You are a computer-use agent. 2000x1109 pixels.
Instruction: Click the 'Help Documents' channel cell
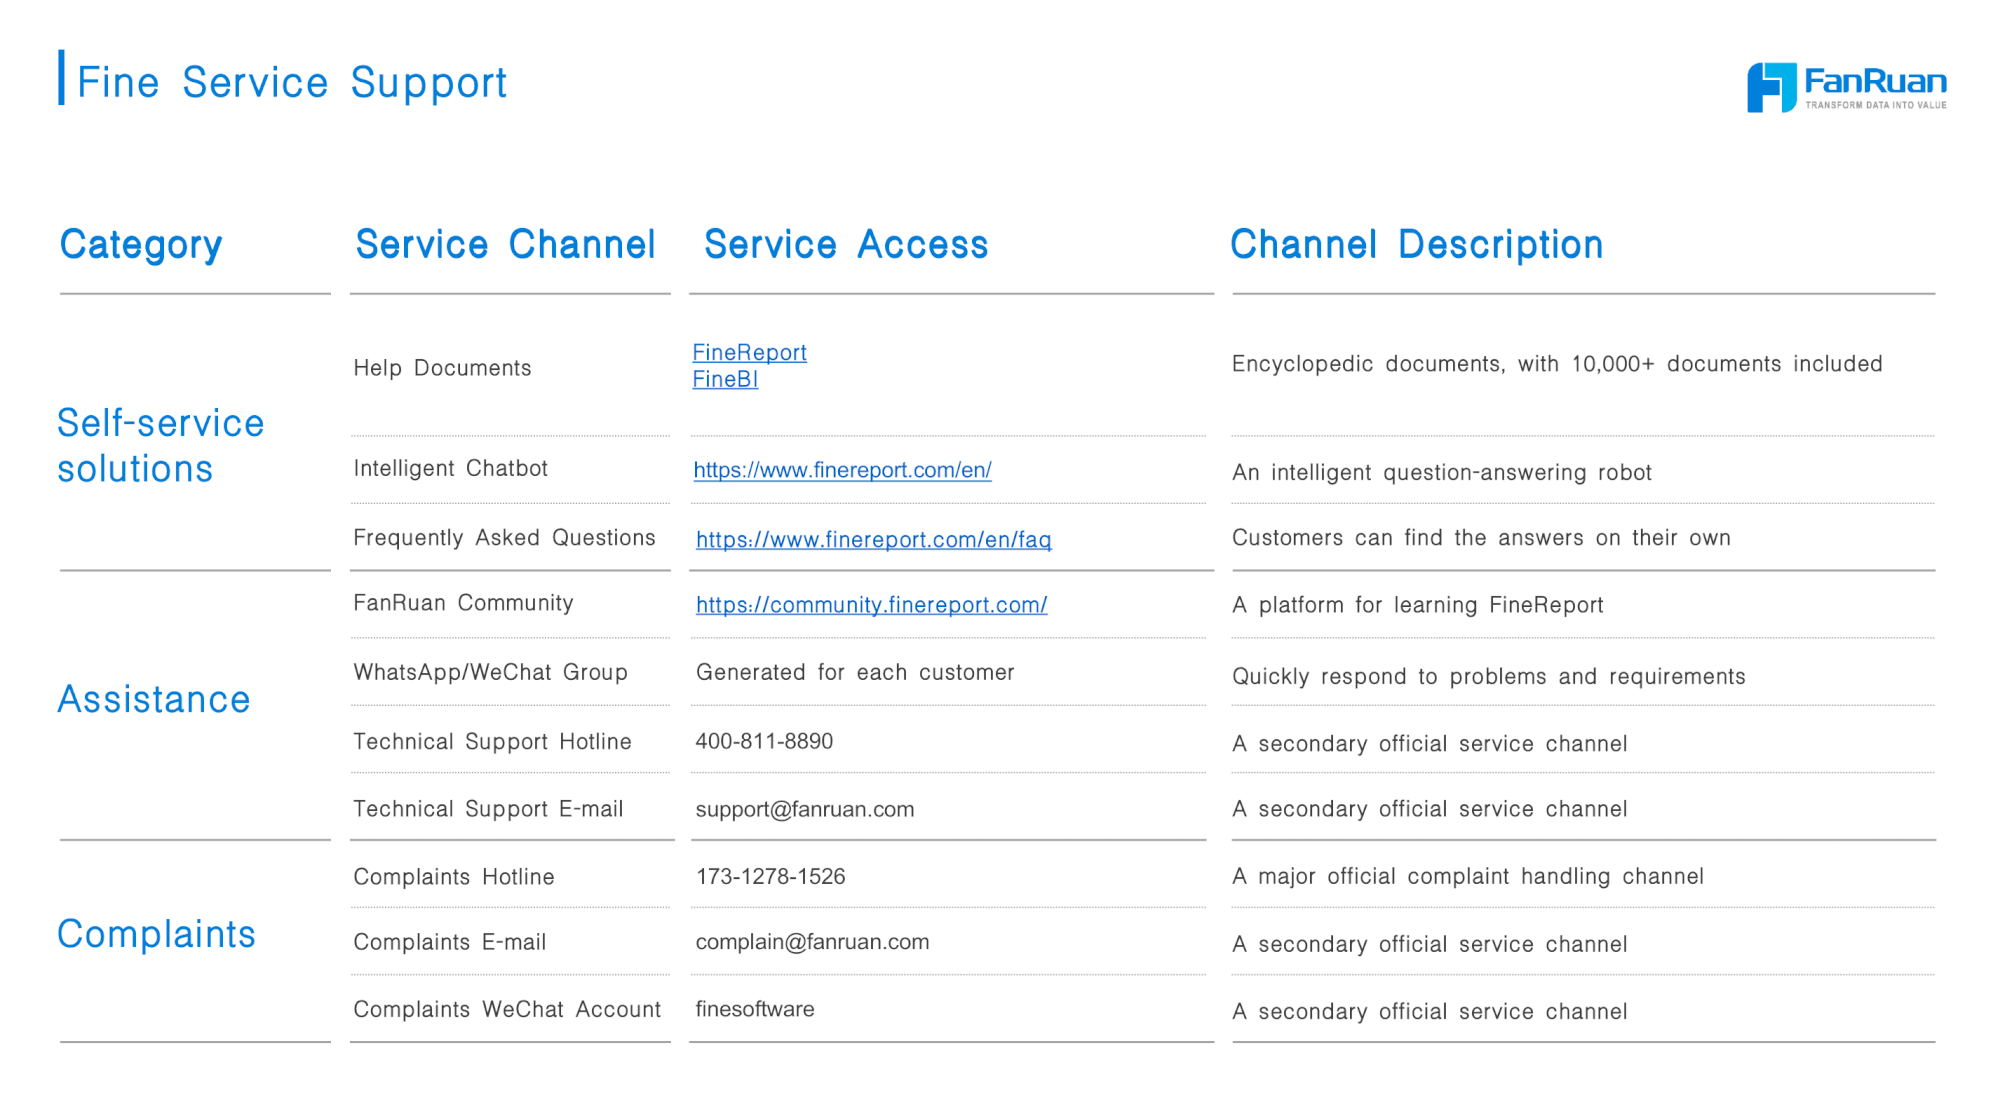[442, 368]
